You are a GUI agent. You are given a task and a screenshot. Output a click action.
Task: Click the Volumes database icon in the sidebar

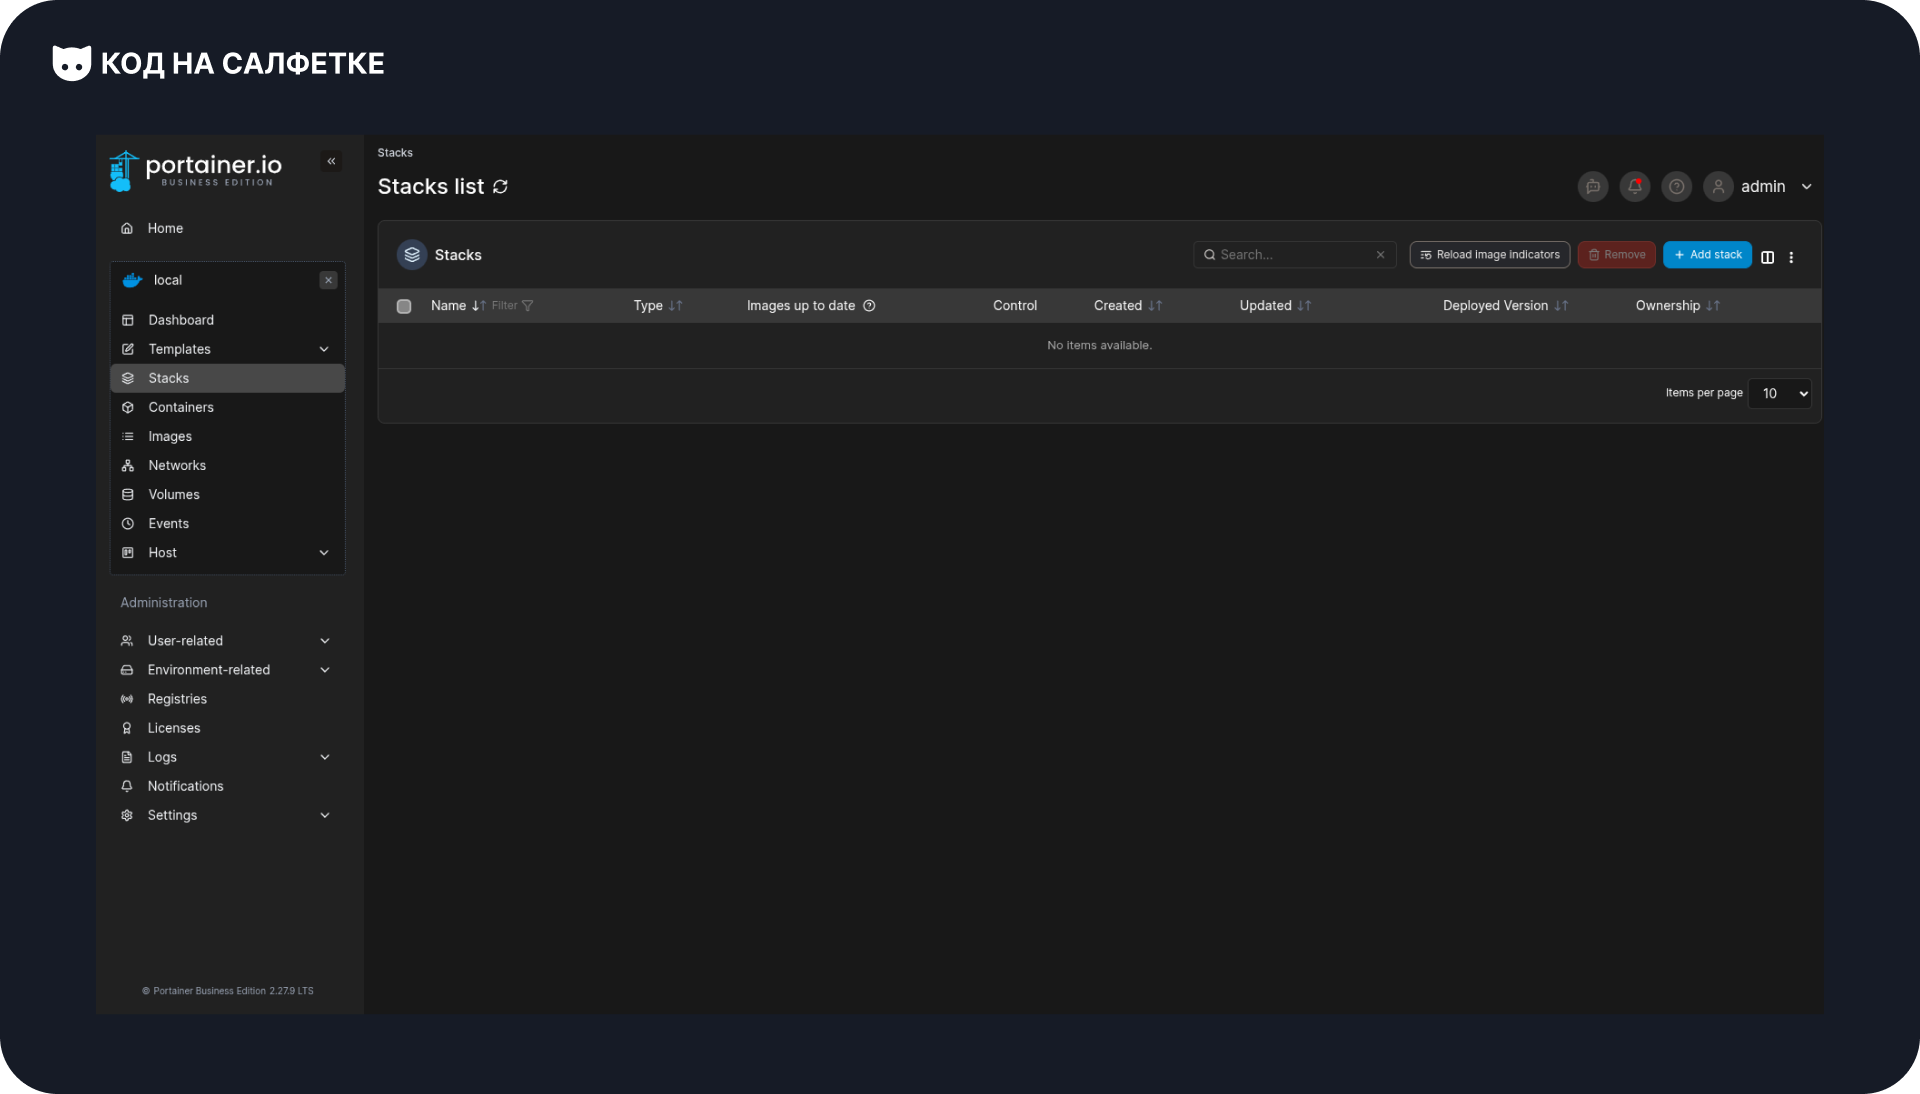click(128, 494)
